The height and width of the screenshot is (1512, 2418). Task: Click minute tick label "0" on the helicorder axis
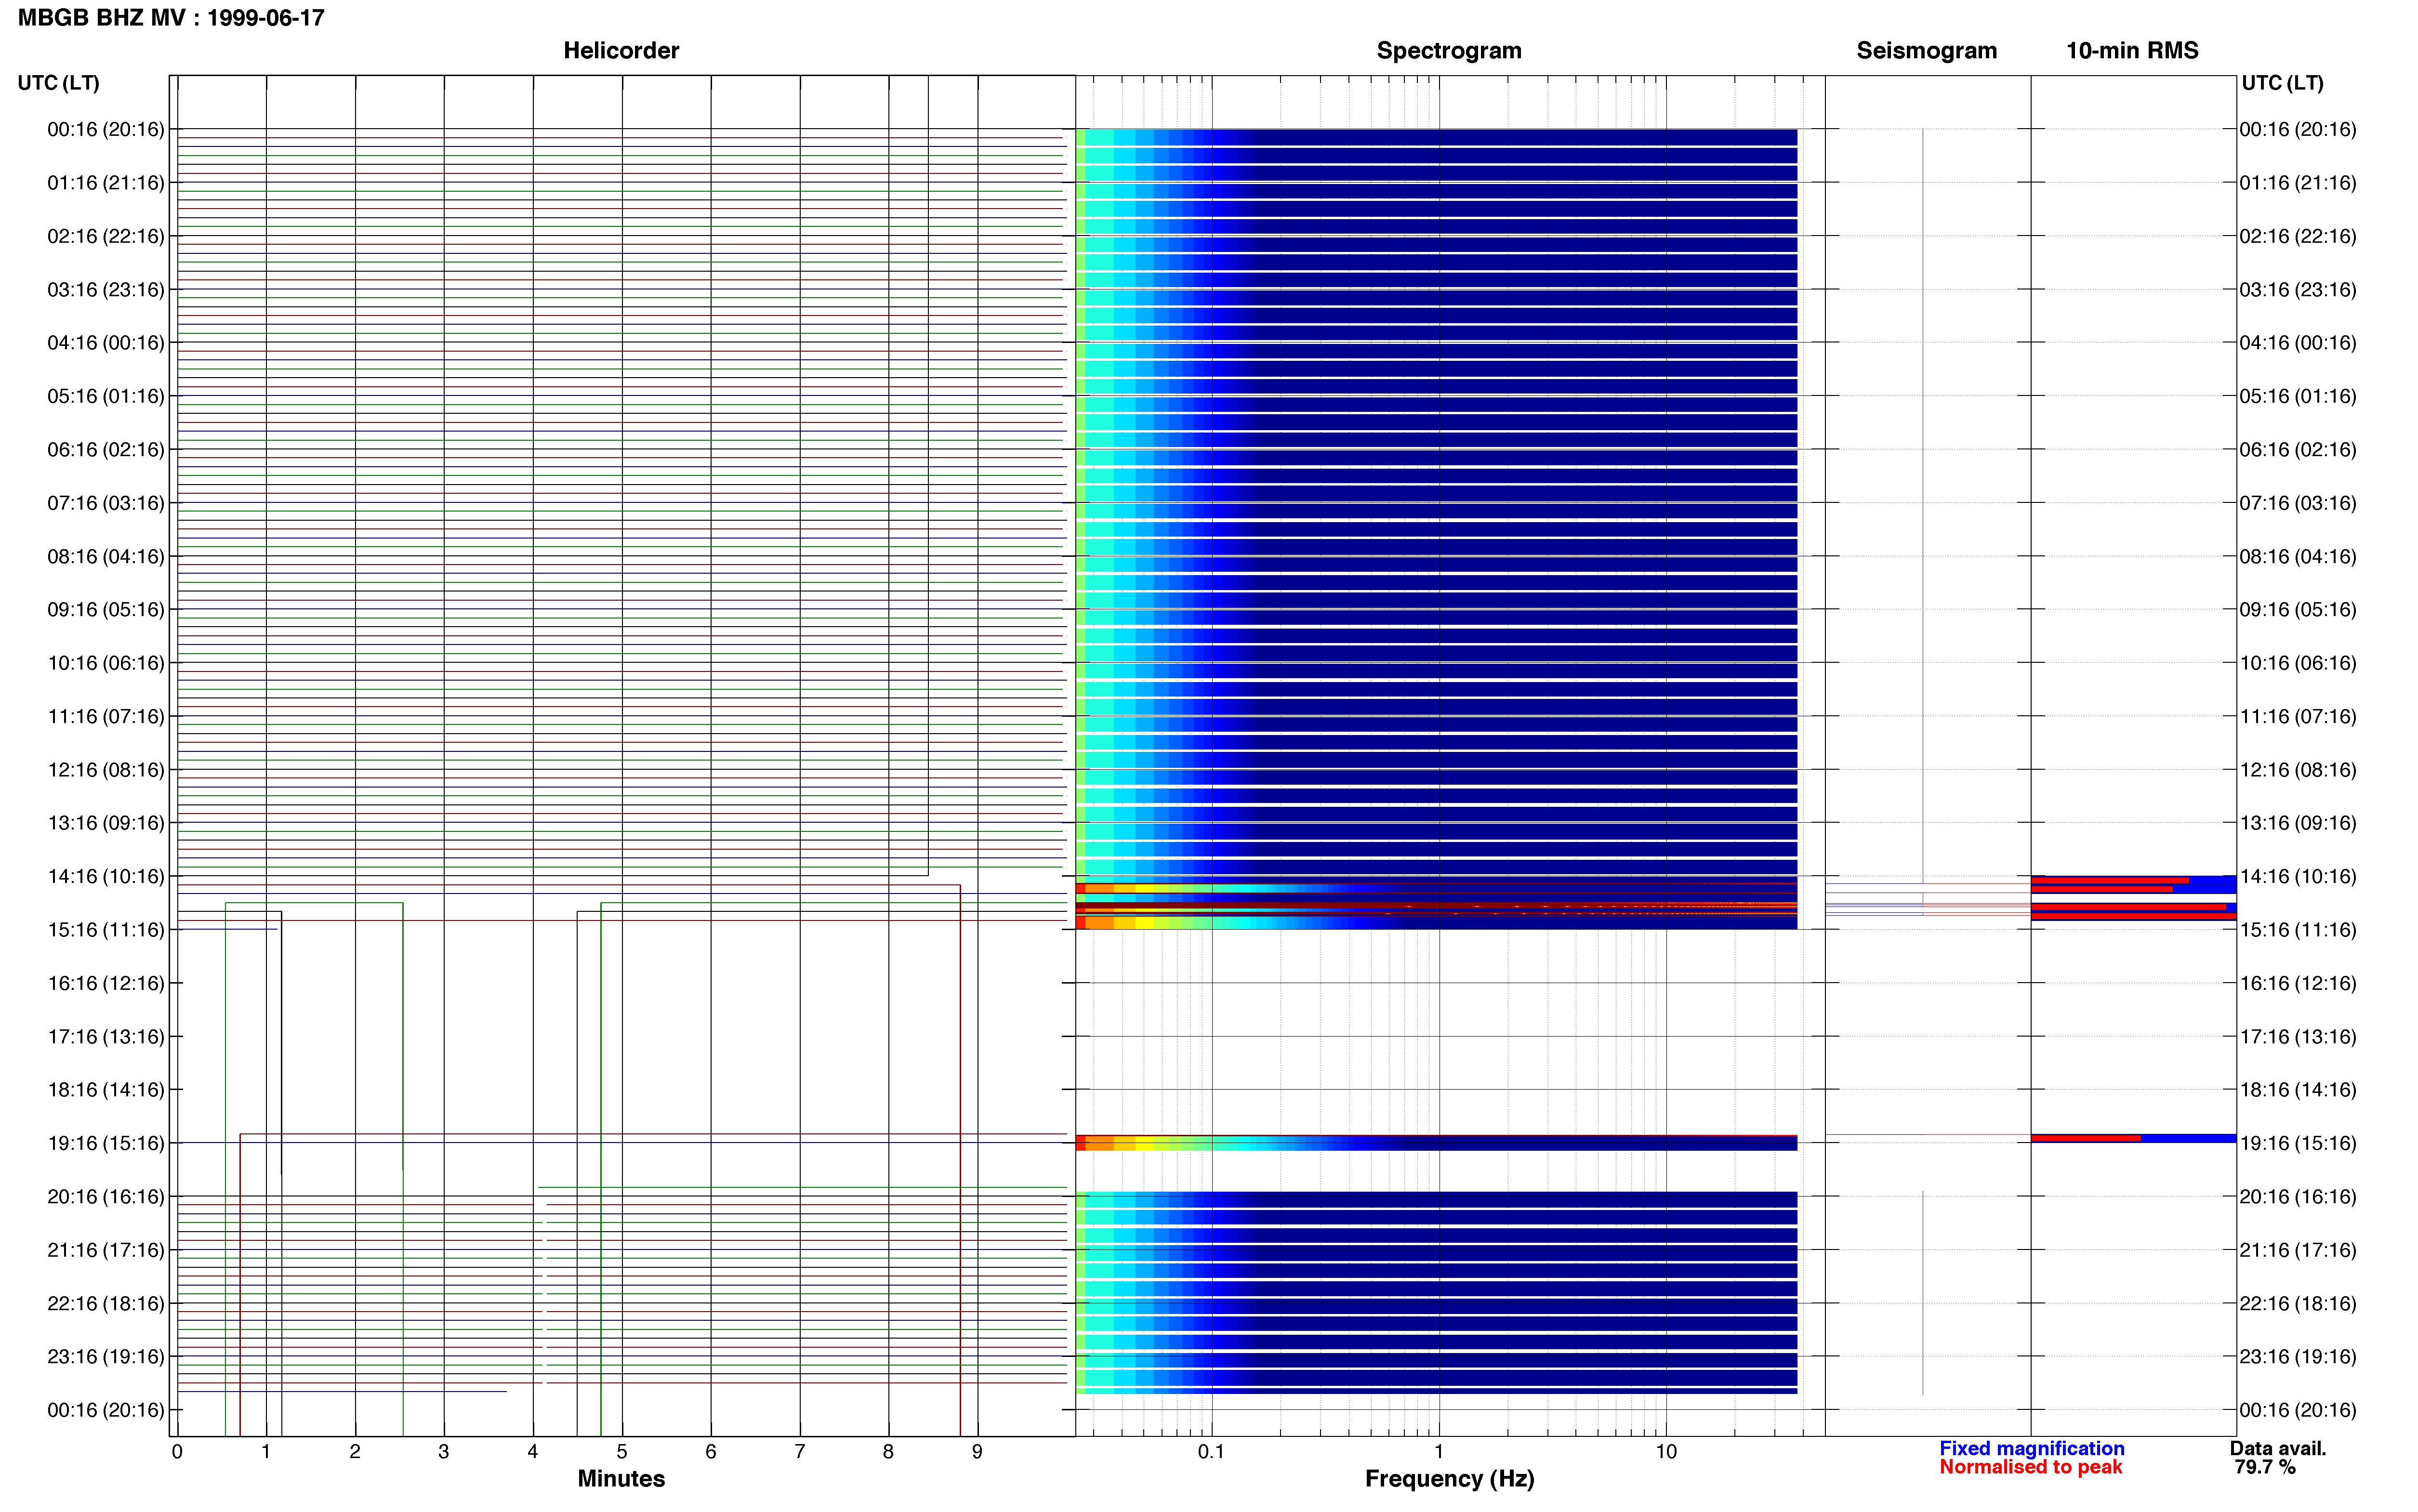[177, 1451]
